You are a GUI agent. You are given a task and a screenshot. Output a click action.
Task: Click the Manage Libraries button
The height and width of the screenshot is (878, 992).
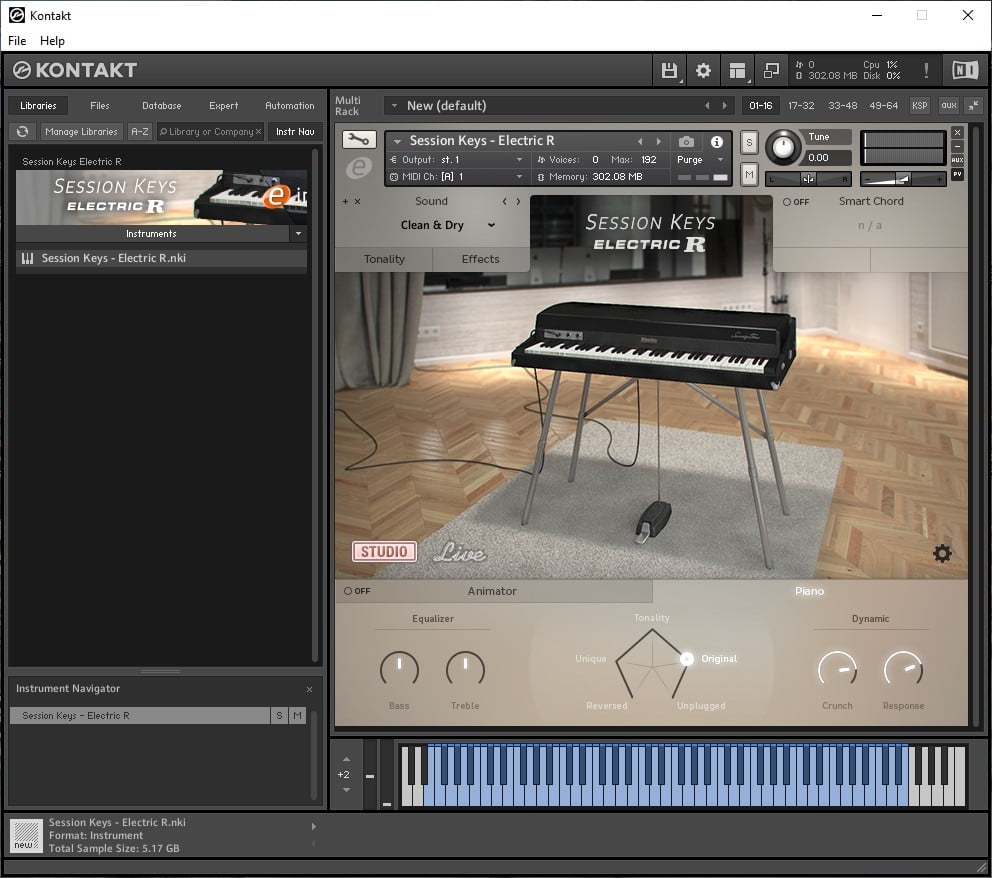[81, 132]
